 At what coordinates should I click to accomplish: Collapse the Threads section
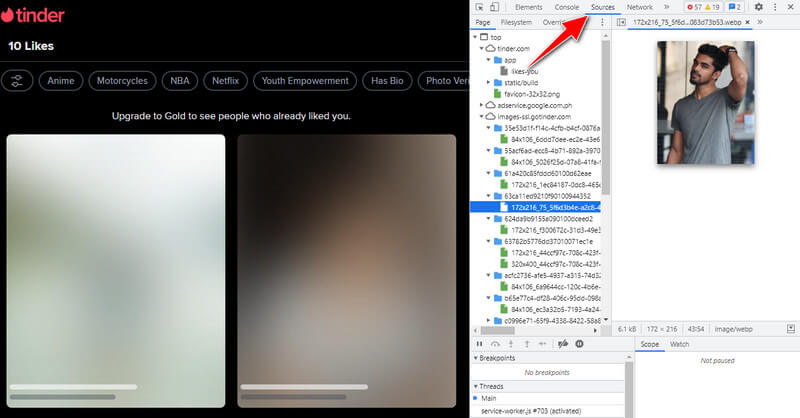click(x=474, y=384)
